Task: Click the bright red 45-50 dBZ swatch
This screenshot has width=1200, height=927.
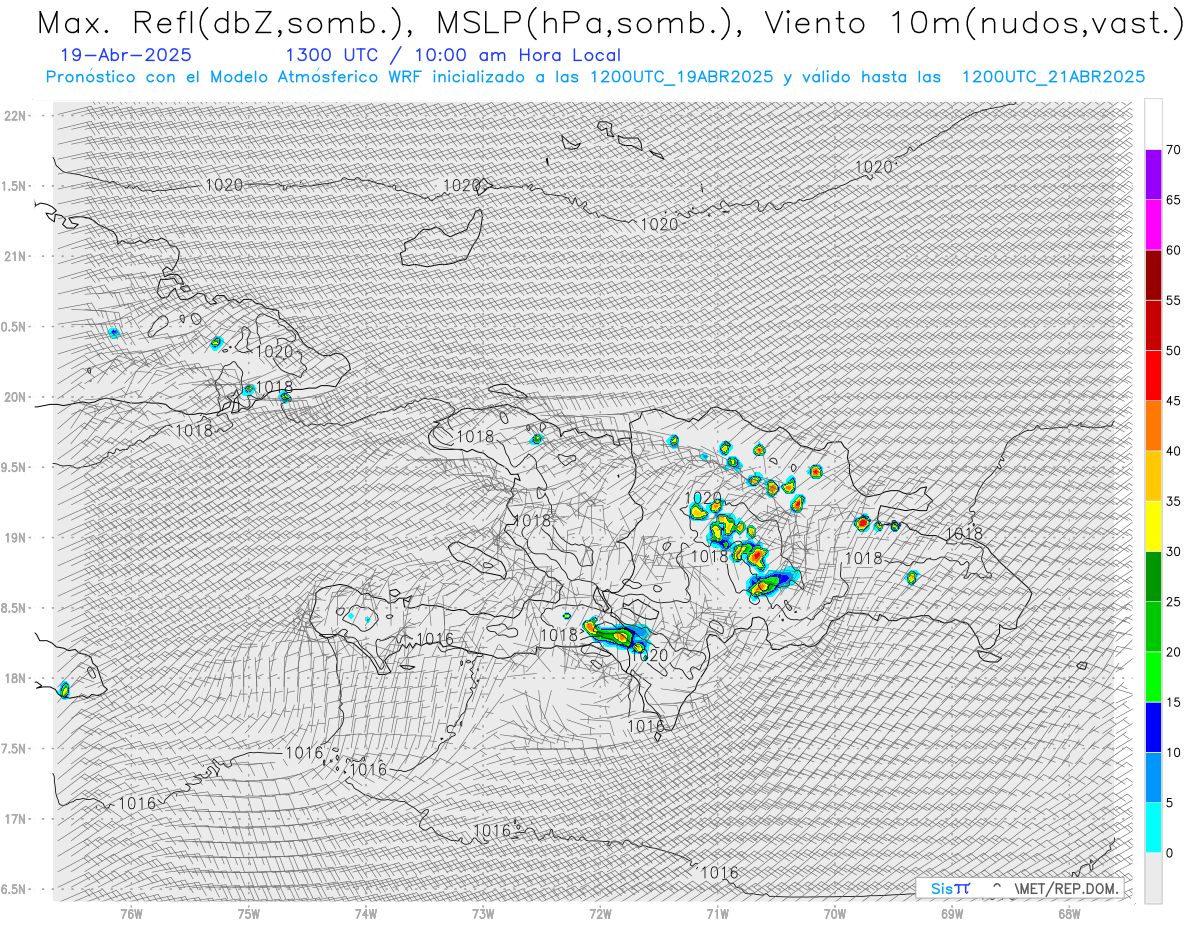Action: (1153, 376)
